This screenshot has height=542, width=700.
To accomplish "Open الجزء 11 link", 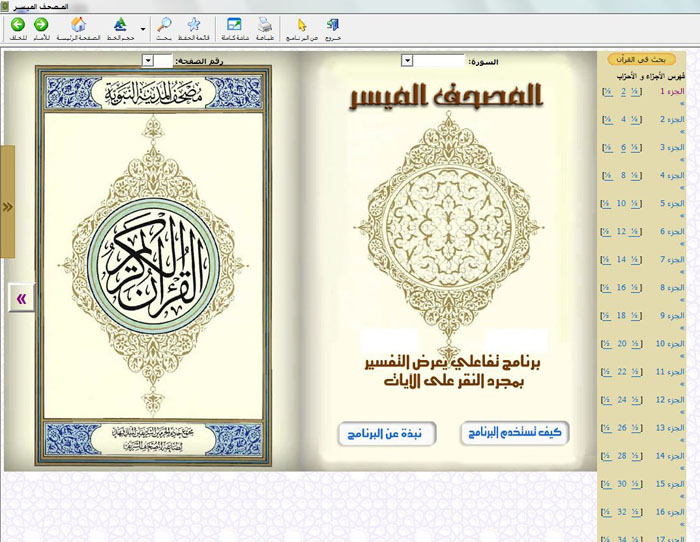I will click(671, 372).
